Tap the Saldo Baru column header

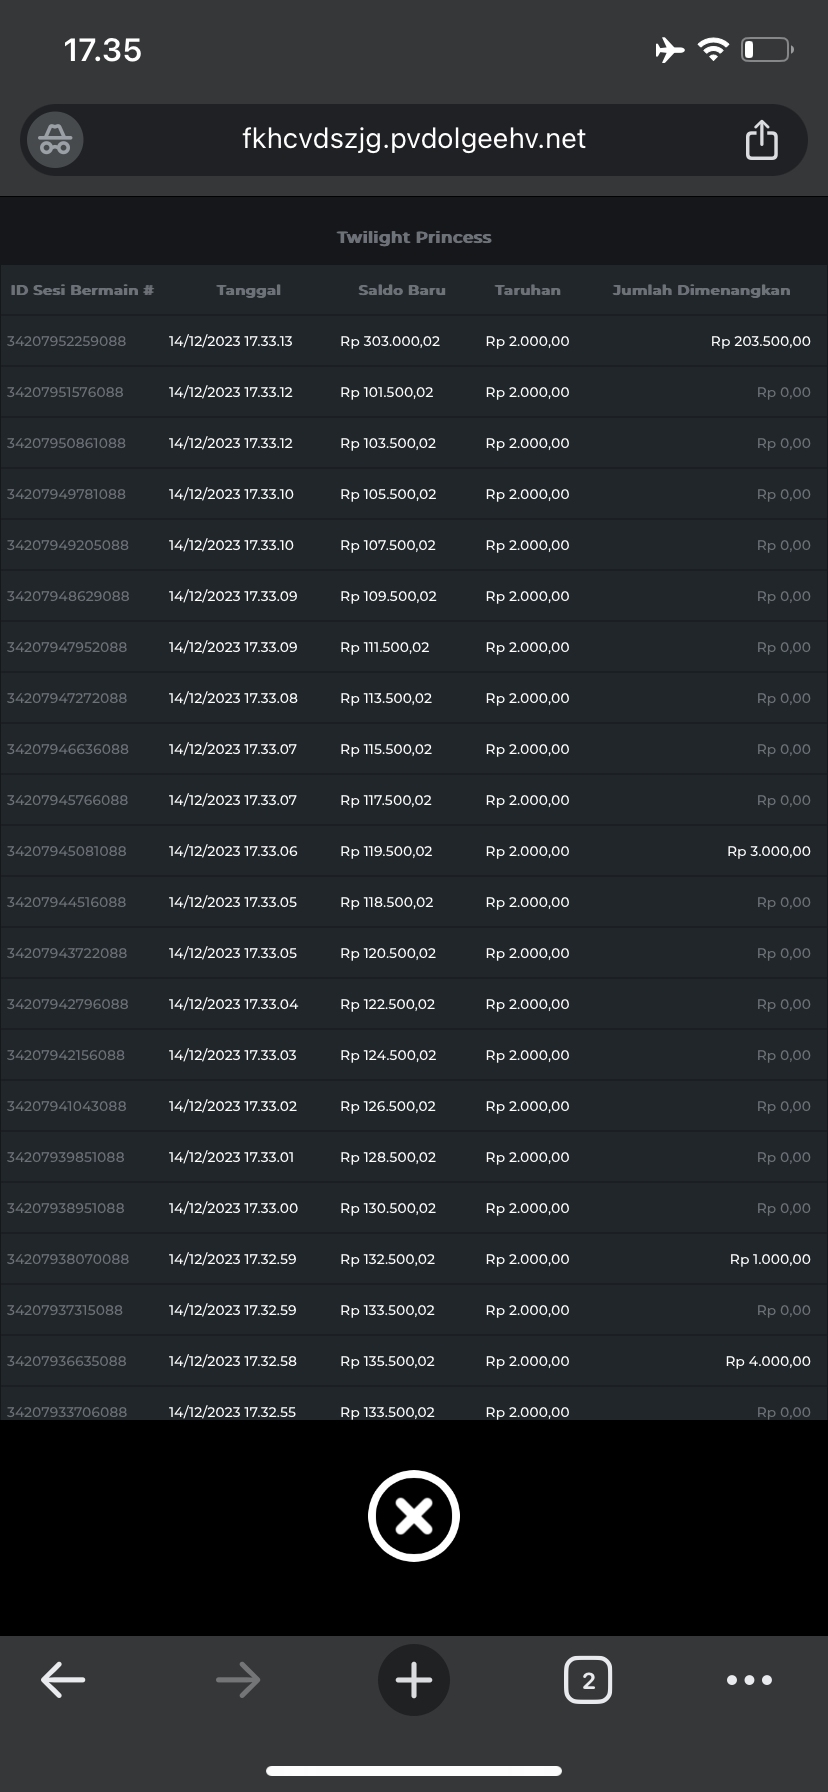(401, 290)
